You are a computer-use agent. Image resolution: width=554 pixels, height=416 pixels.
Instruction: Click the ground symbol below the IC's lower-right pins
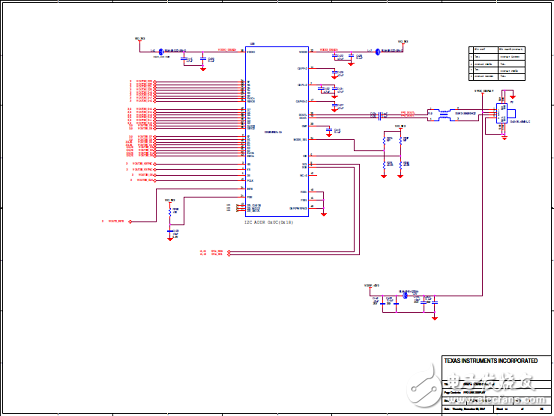tap(324, 214)
